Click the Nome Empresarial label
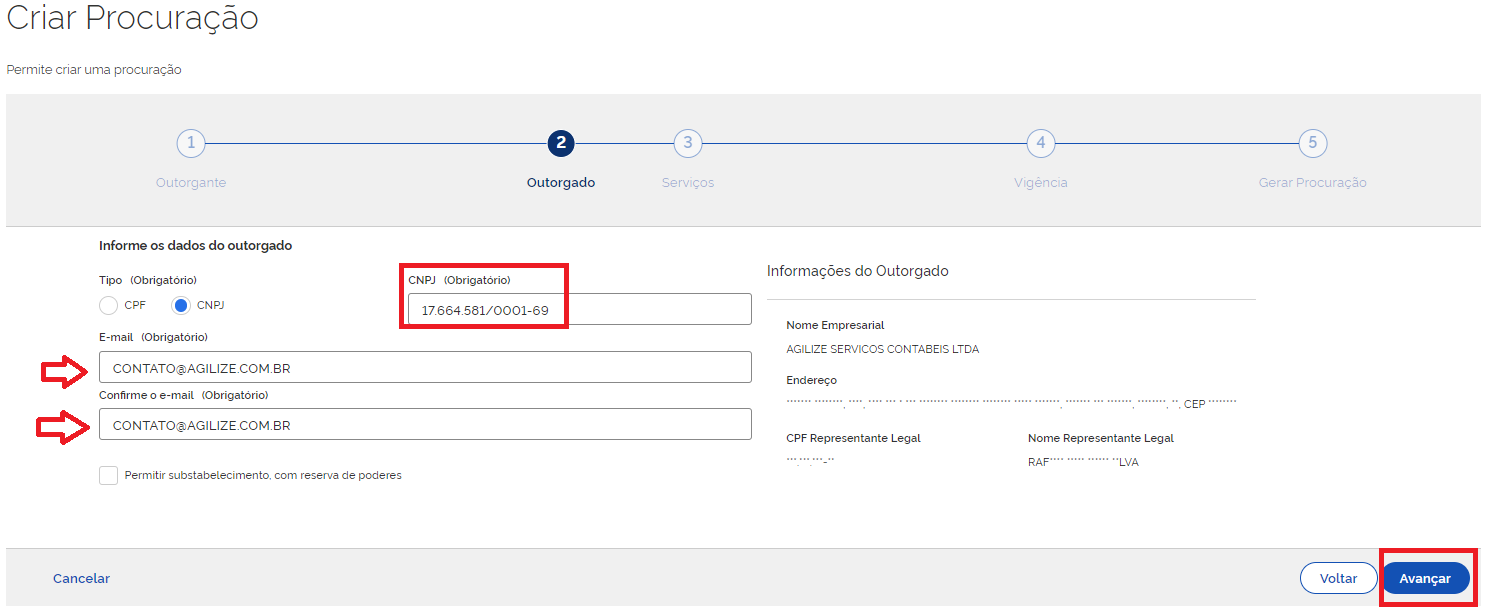The height and width of the screenshot is (615, 1491). tap(835, 325)
